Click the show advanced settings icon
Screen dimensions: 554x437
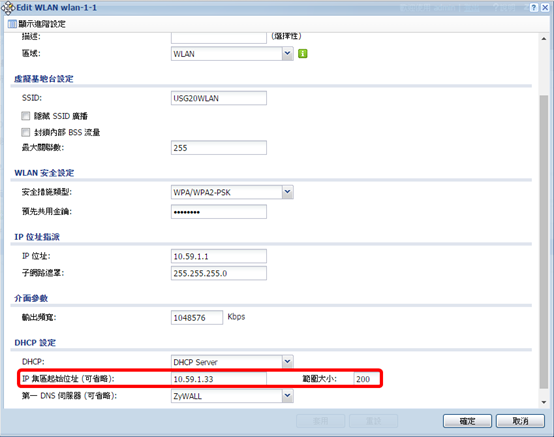coord(12,24)
